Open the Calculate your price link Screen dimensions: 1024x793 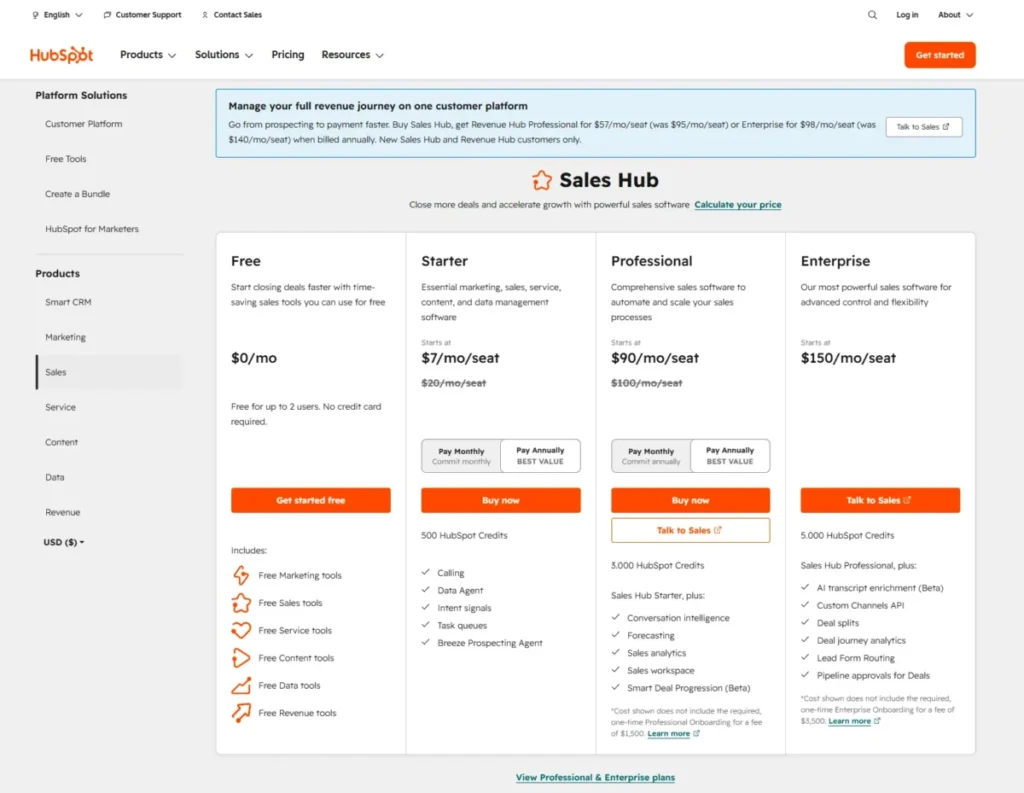[x=737, y=204]
